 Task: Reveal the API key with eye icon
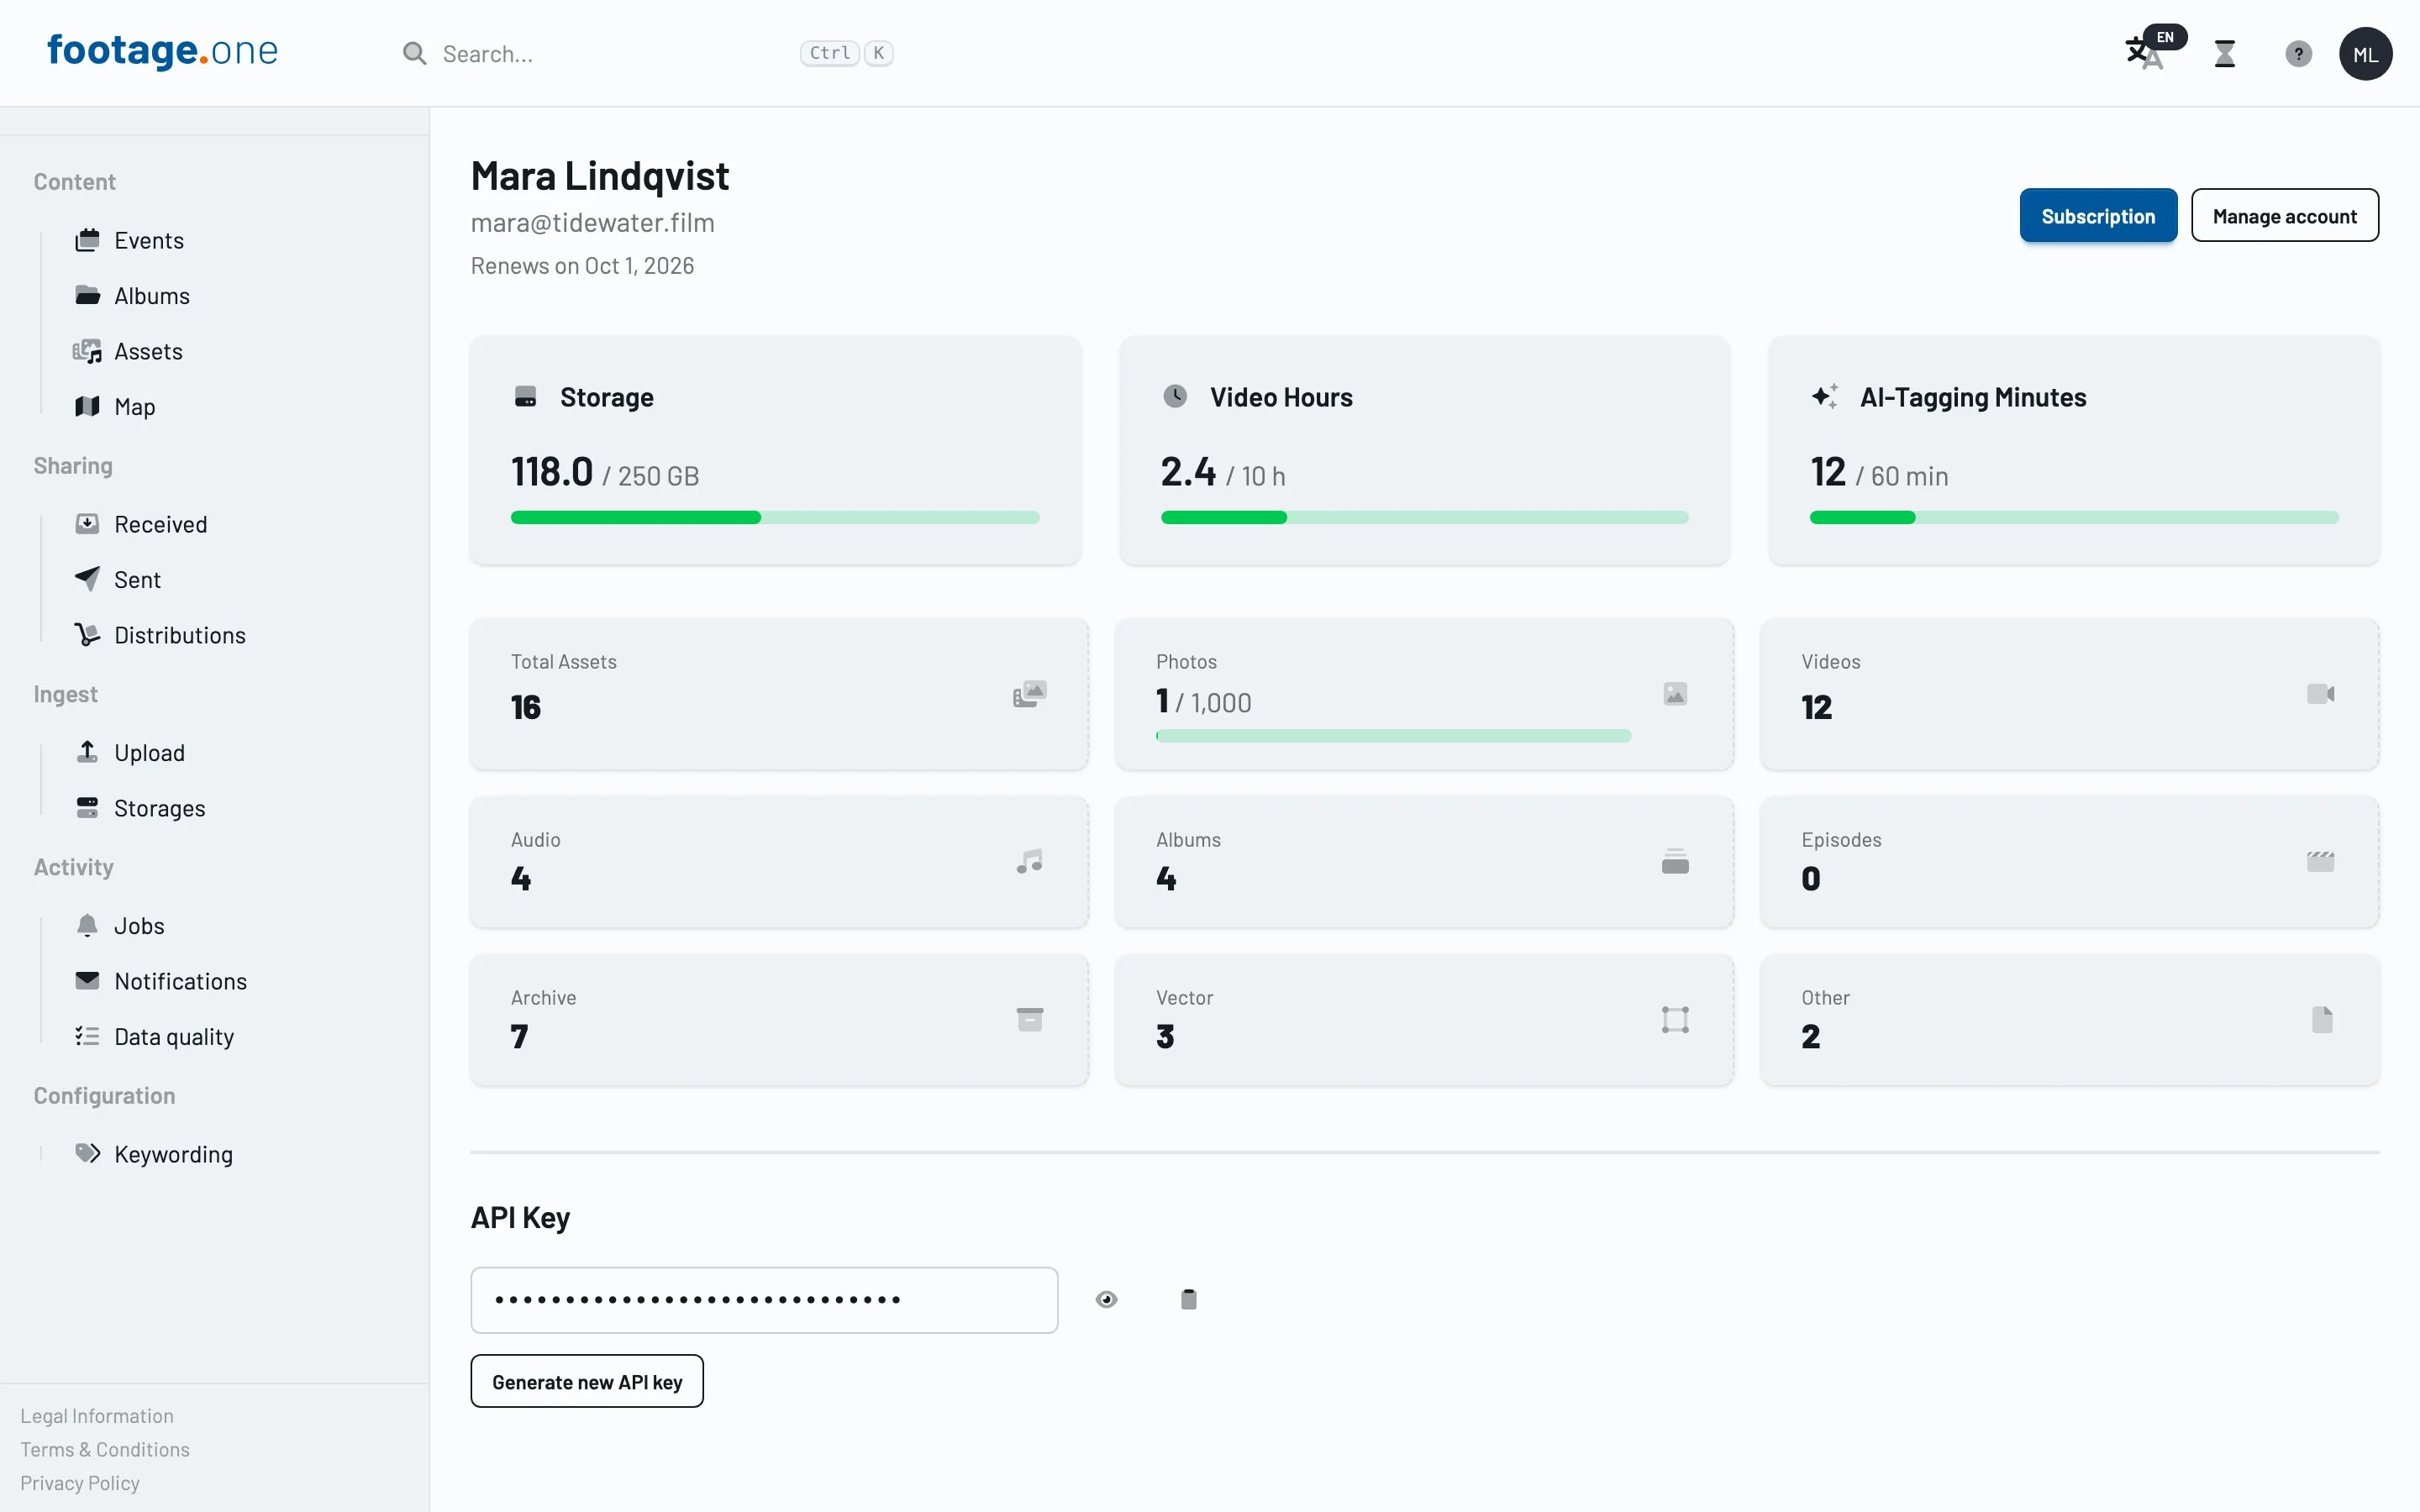click(1106, 1299)
